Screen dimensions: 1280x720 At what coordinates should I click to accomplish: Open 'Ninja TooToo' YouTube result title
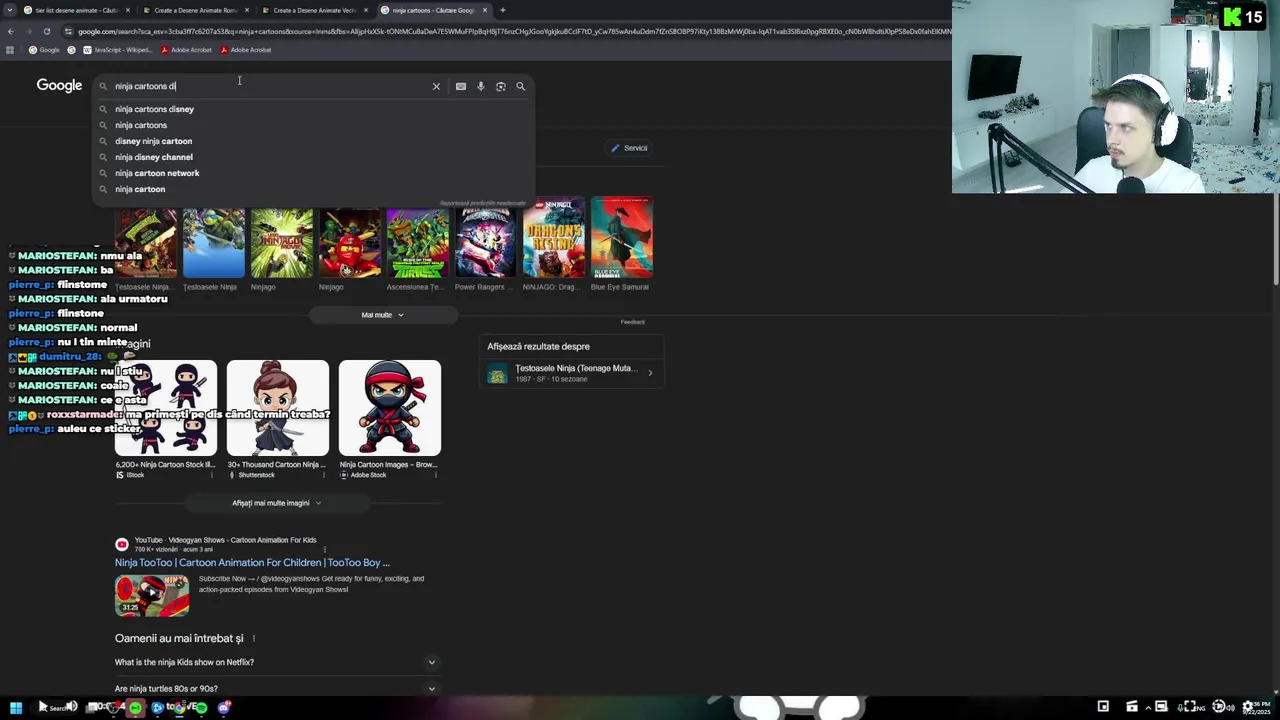[x=252, y=563]
